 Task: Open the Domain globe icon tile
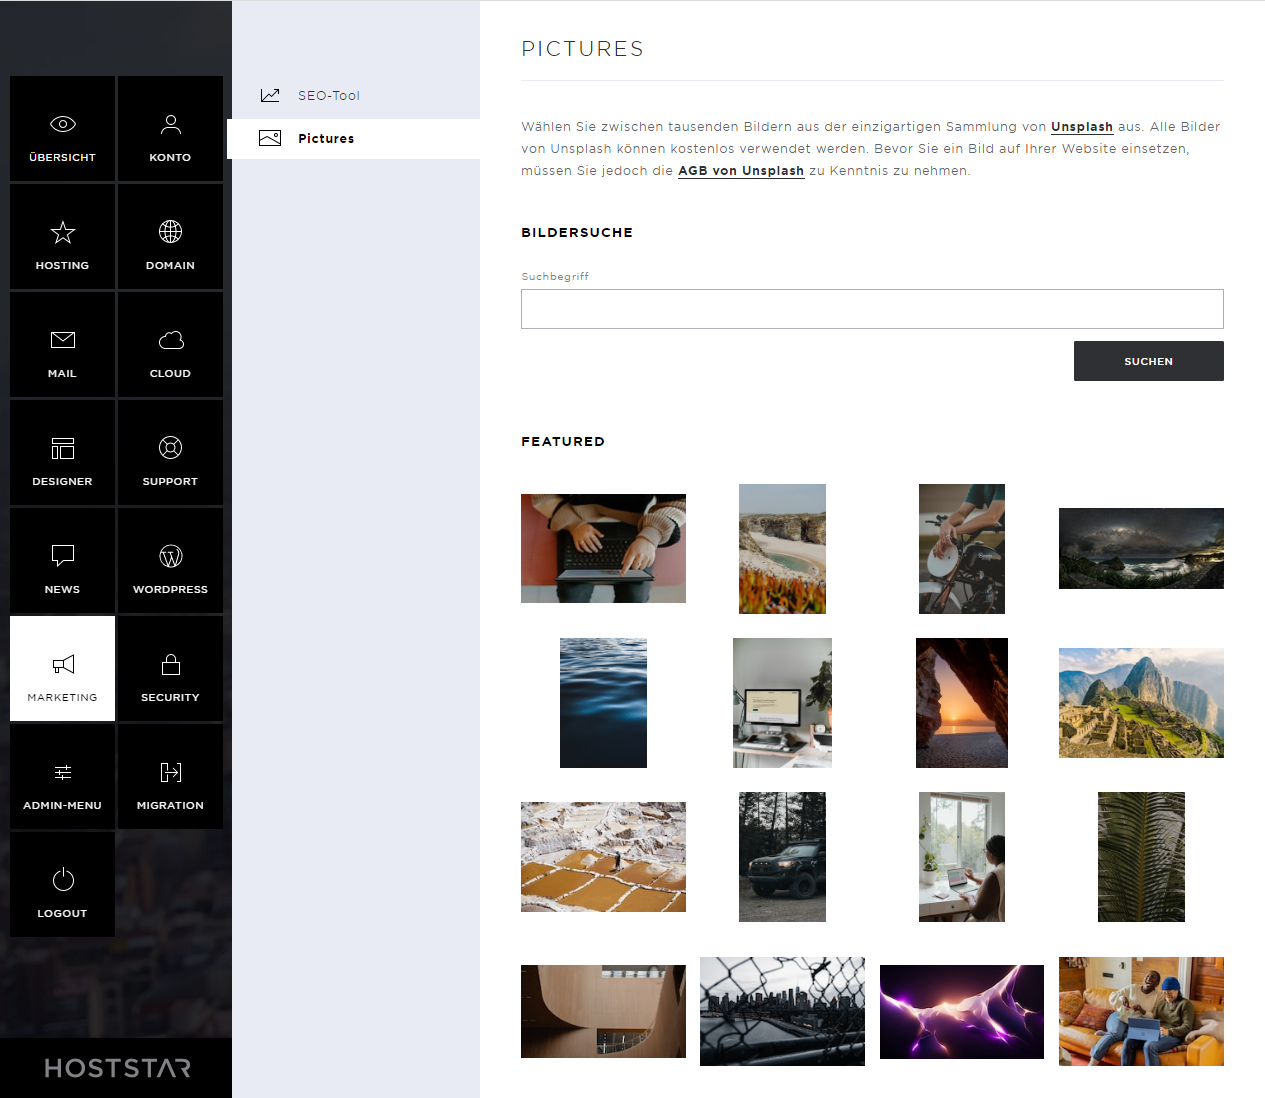click(170, 237)
